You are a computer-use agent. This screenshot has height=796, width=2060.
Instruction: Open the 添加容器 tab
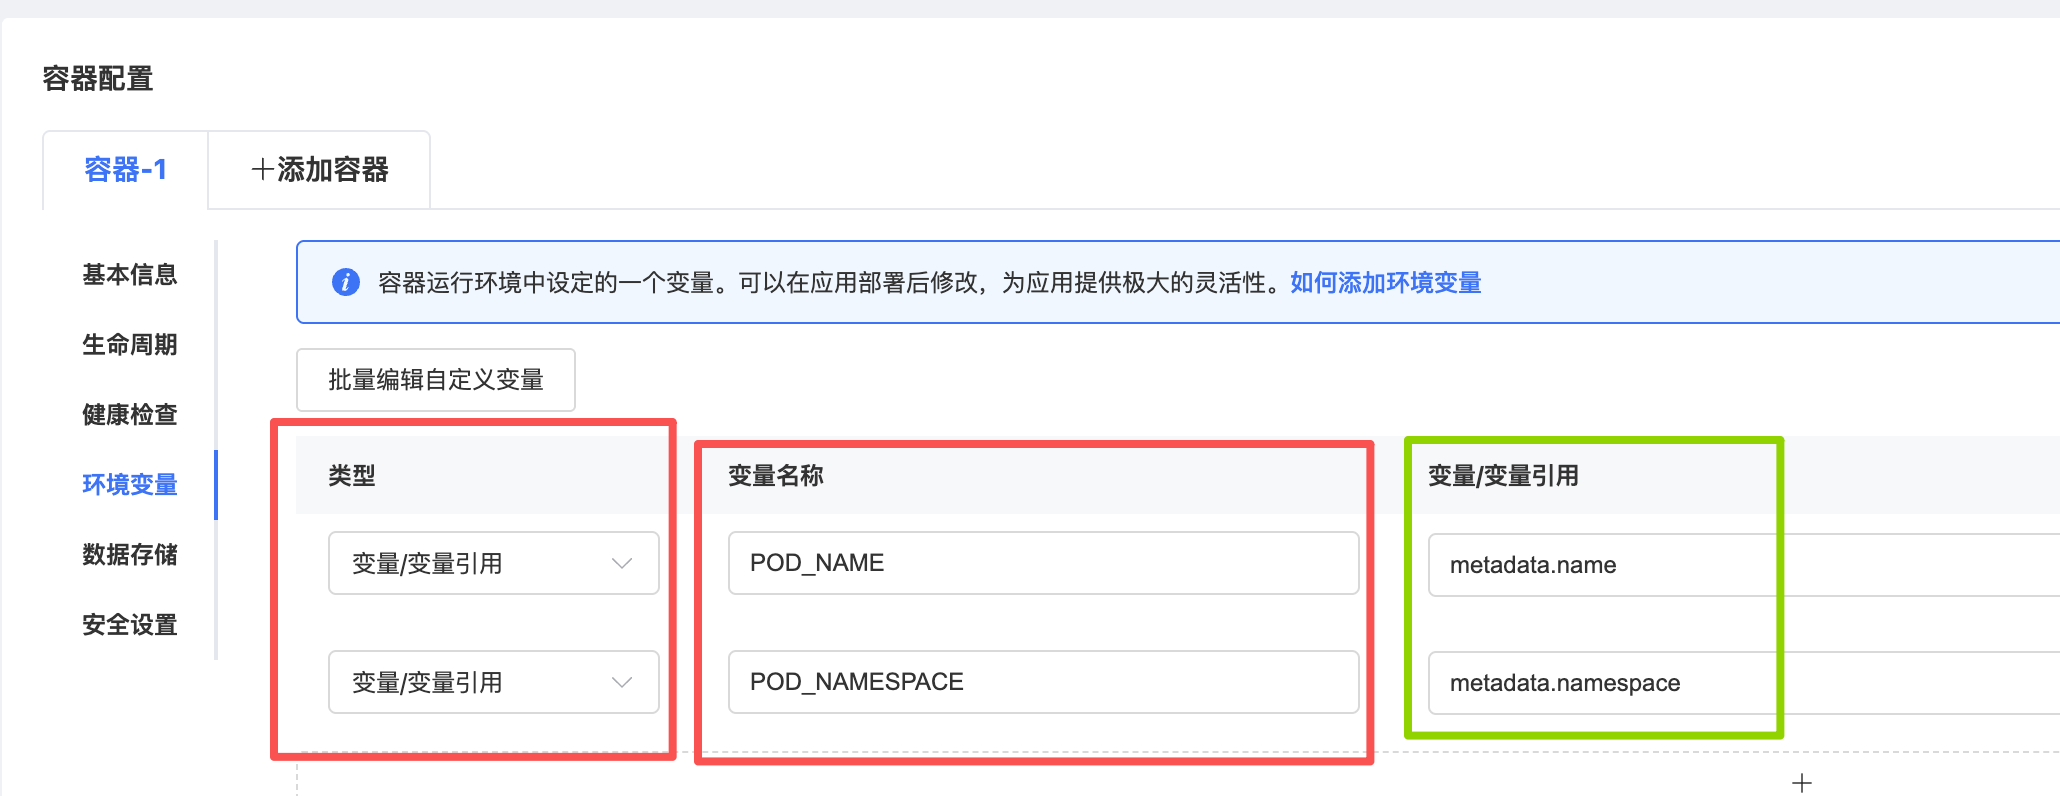coord(320,170)
